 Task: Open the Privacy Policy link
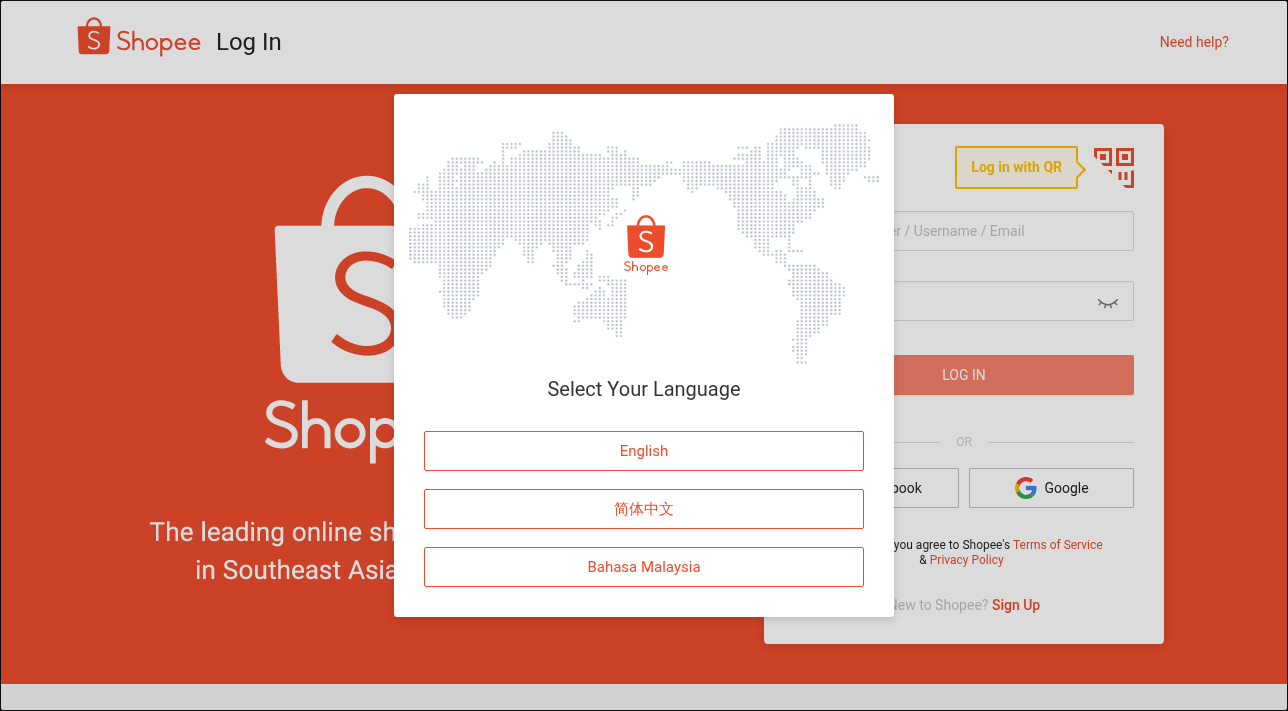[966, 560]
